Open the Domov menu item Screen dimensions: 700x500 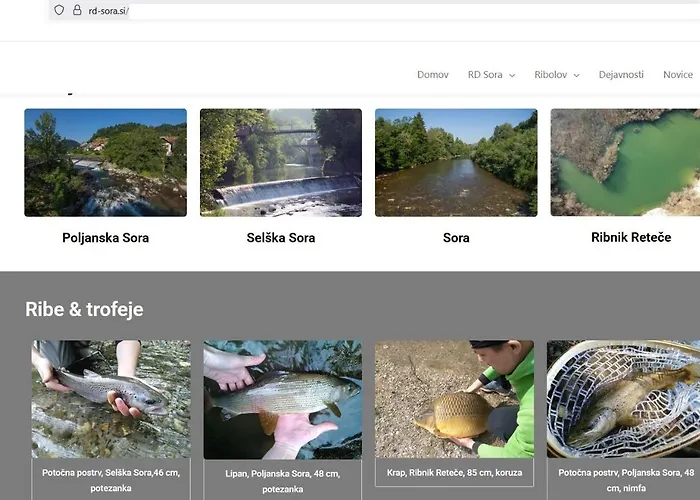(x=432, y=75)
